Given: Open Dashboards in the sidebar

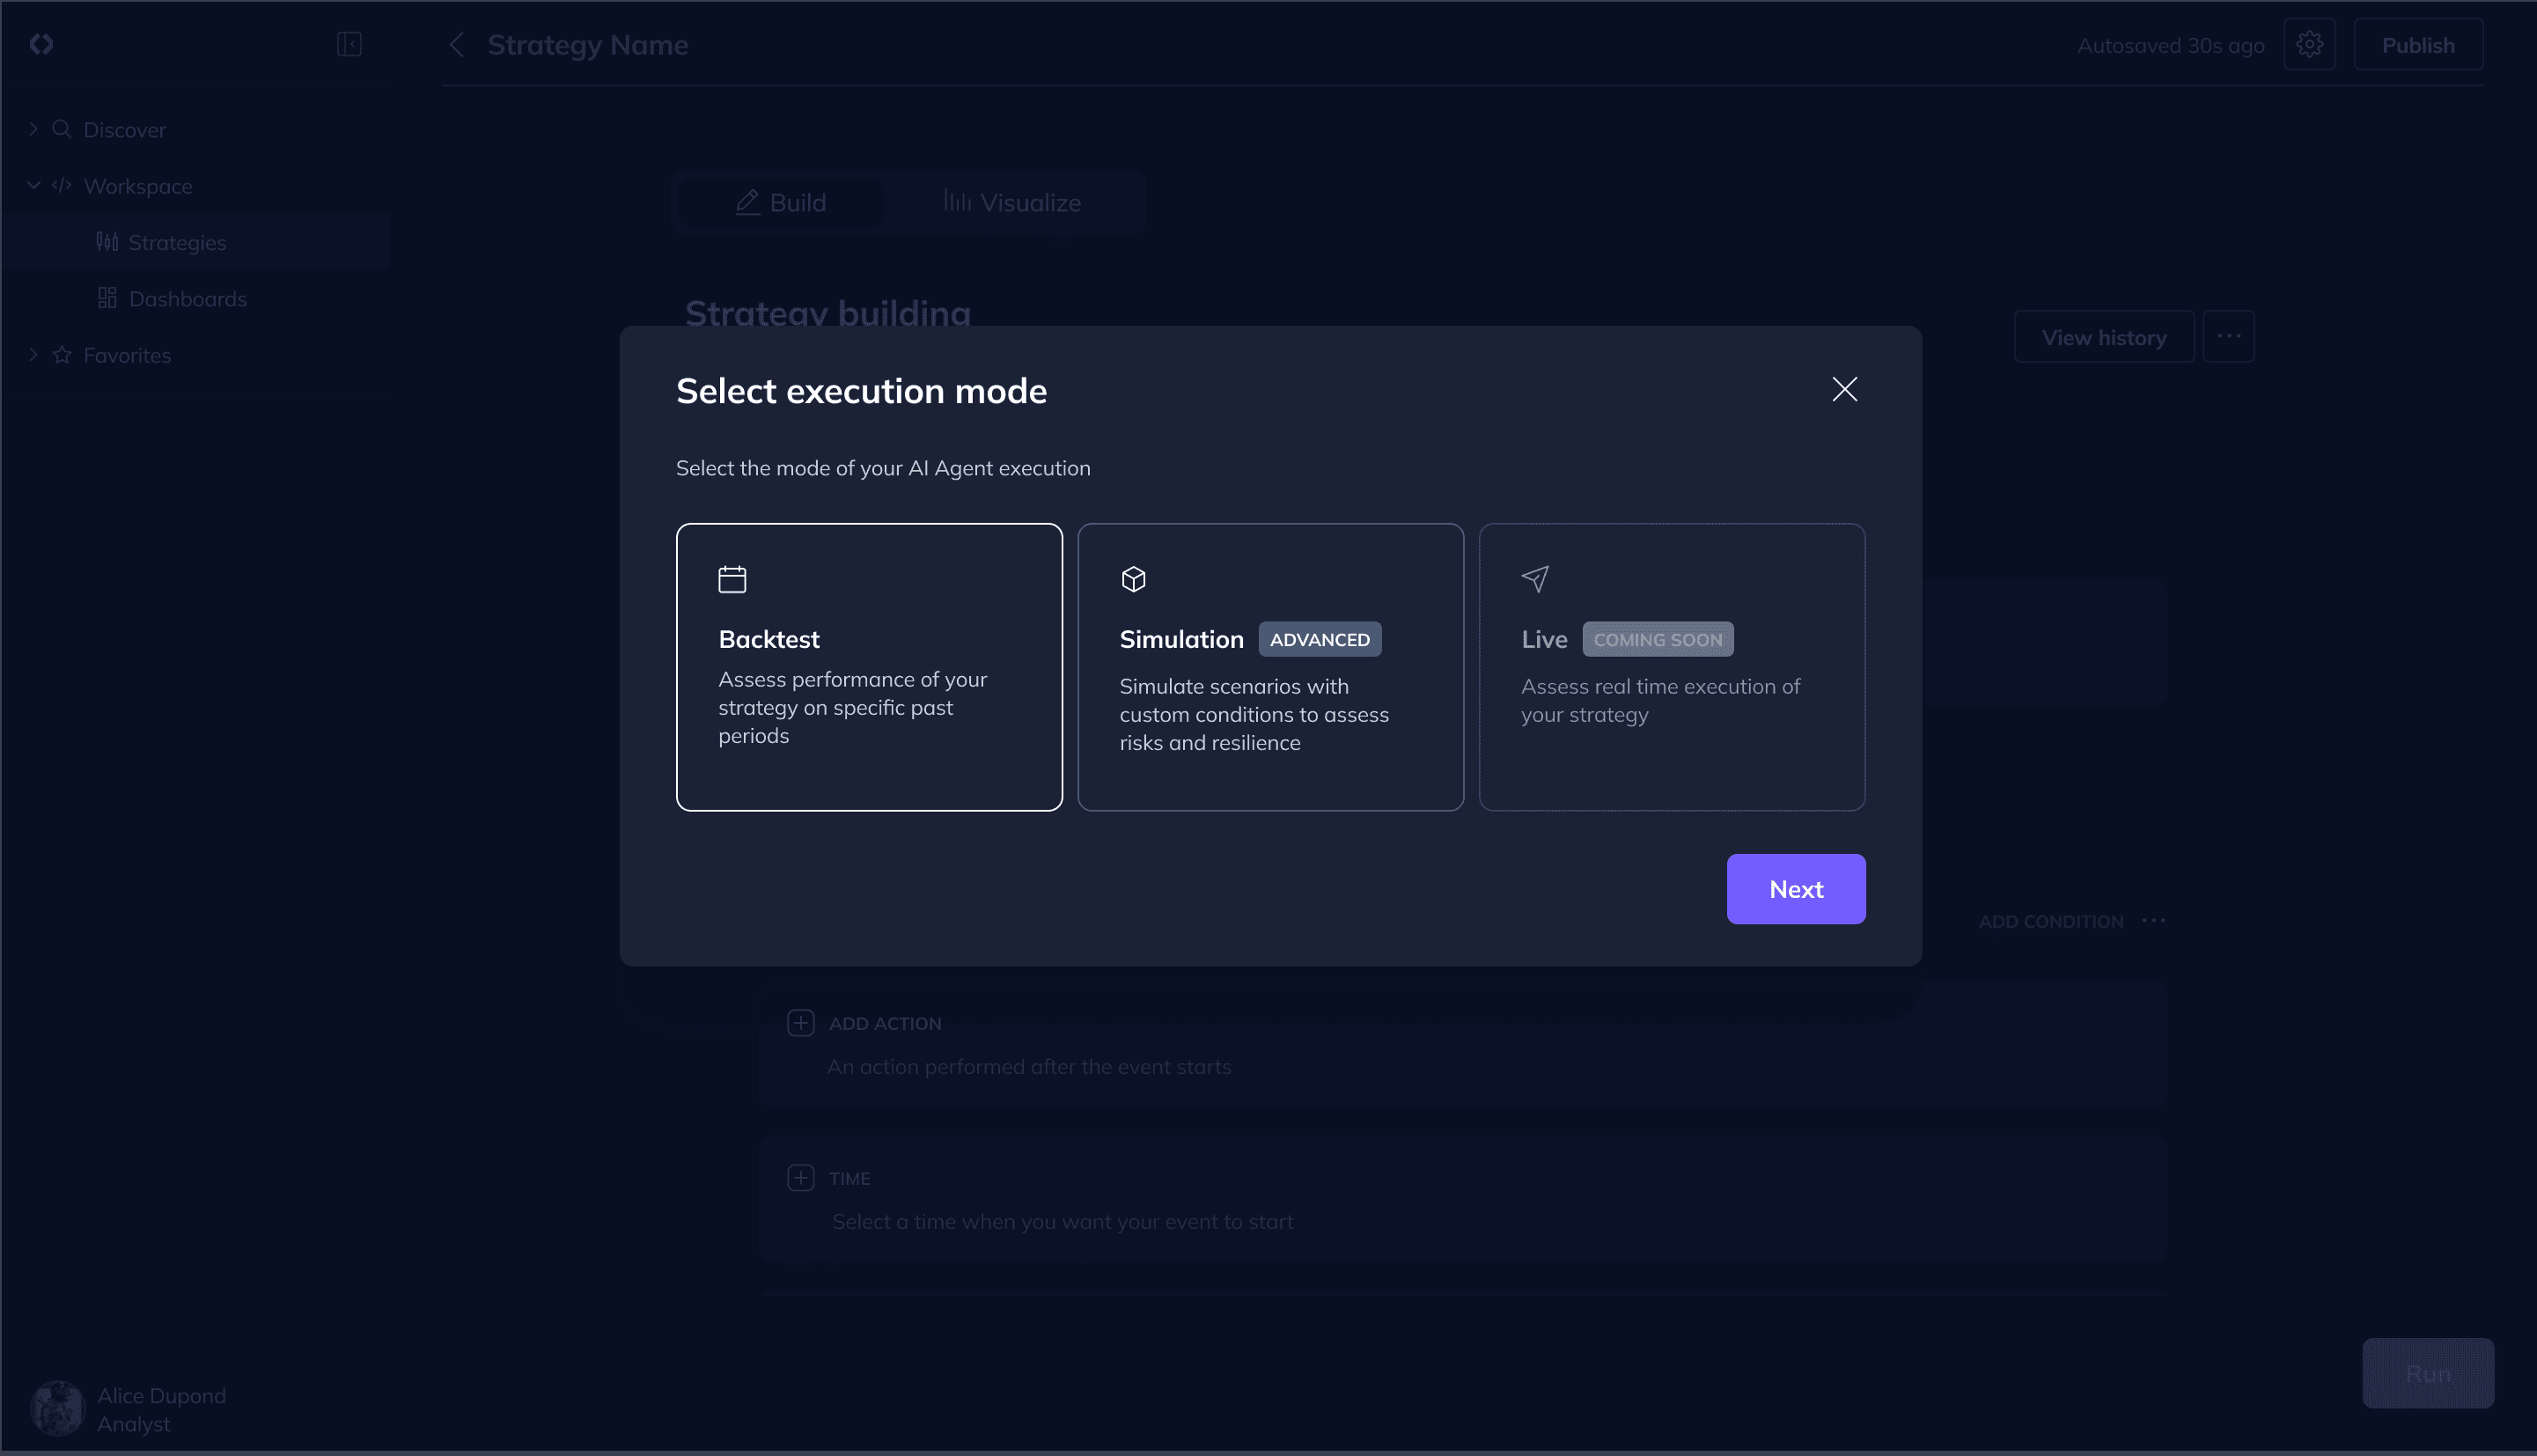Looking at the screenshot, I should (x=187, y=299).
